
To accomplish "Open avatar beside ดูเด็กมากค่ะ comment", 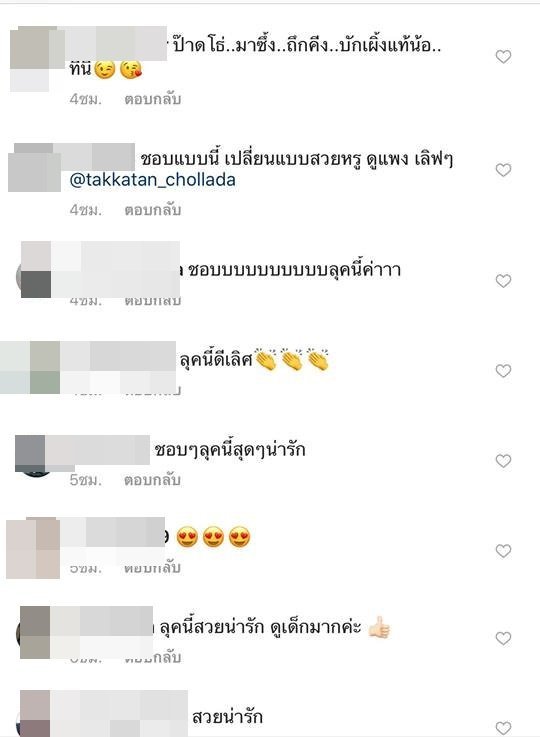I will point(34,633).
